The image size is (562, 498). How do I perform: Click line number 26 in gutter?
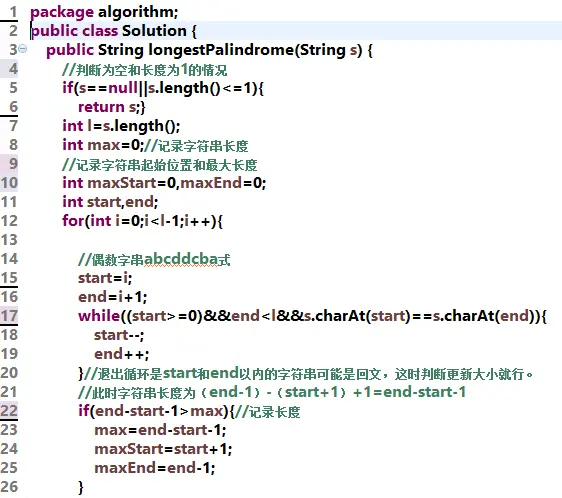[9, 487]
